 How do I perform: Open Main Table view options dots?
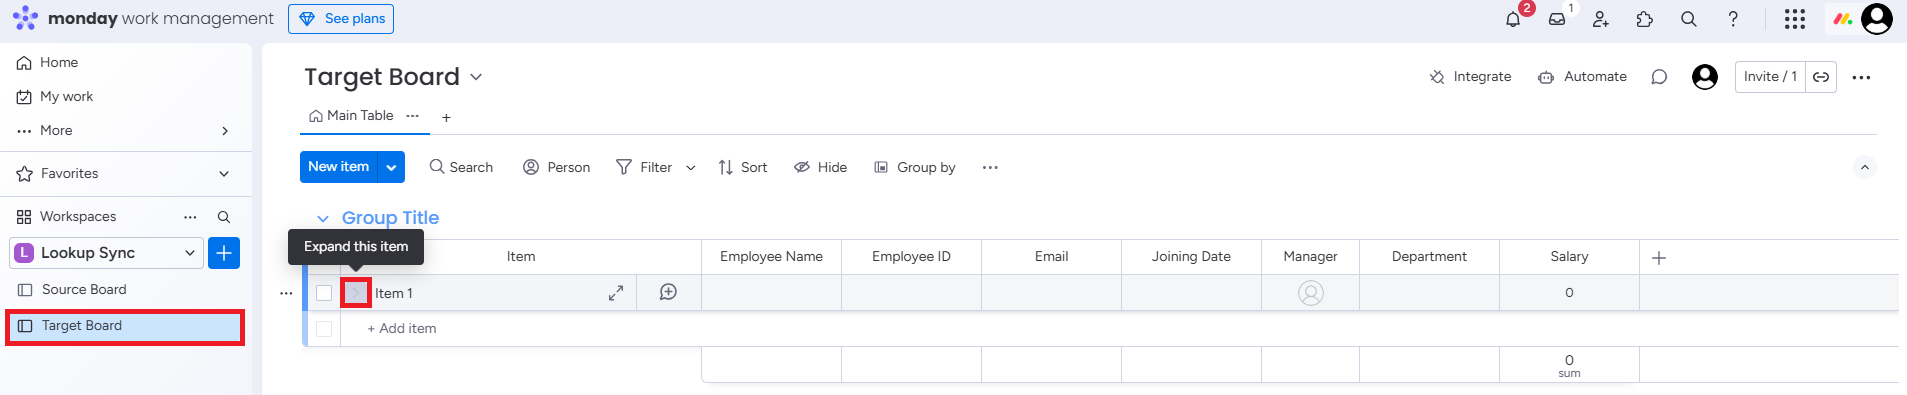tap(413, 116)
